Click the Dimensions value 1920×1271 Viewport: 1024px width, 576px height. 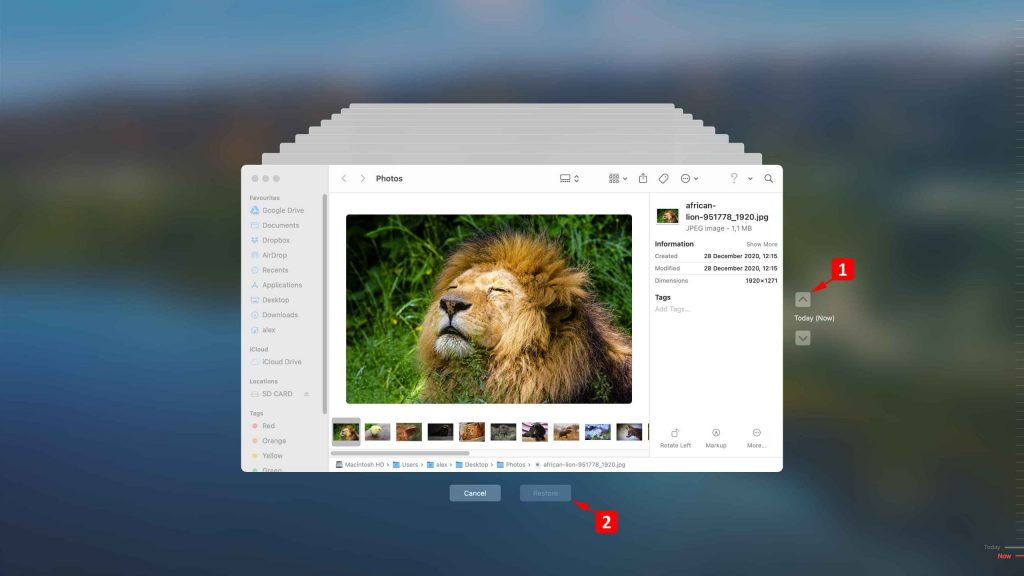point(761,281)
